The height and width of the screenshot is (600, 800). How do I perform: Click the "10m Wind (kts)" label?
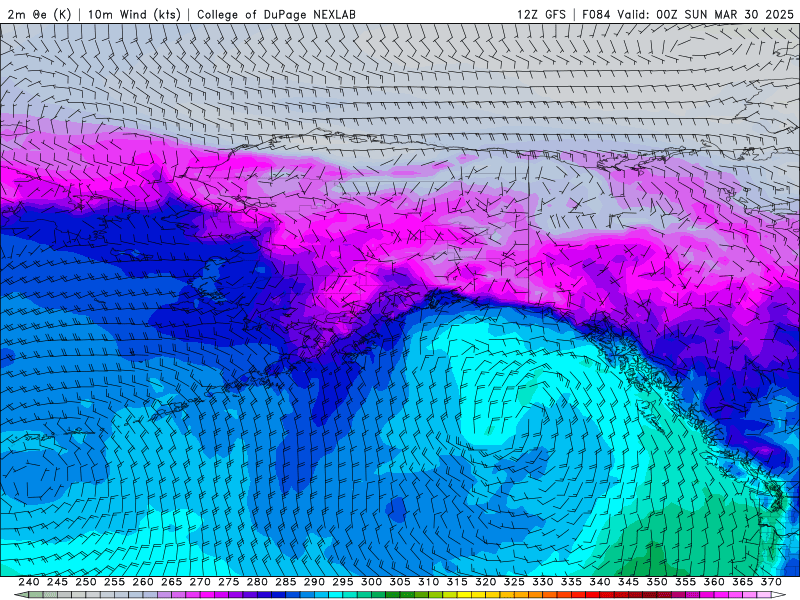click(x=134, y=14)
